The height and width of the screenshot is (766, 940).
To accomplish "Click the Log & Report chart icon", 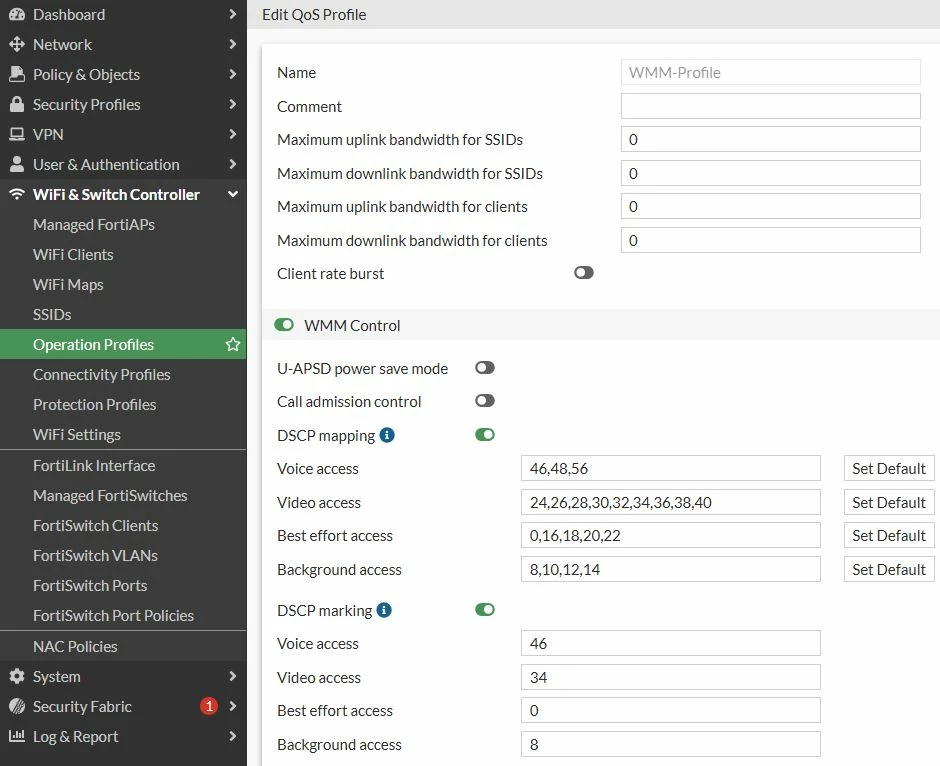I will (17, 736).
